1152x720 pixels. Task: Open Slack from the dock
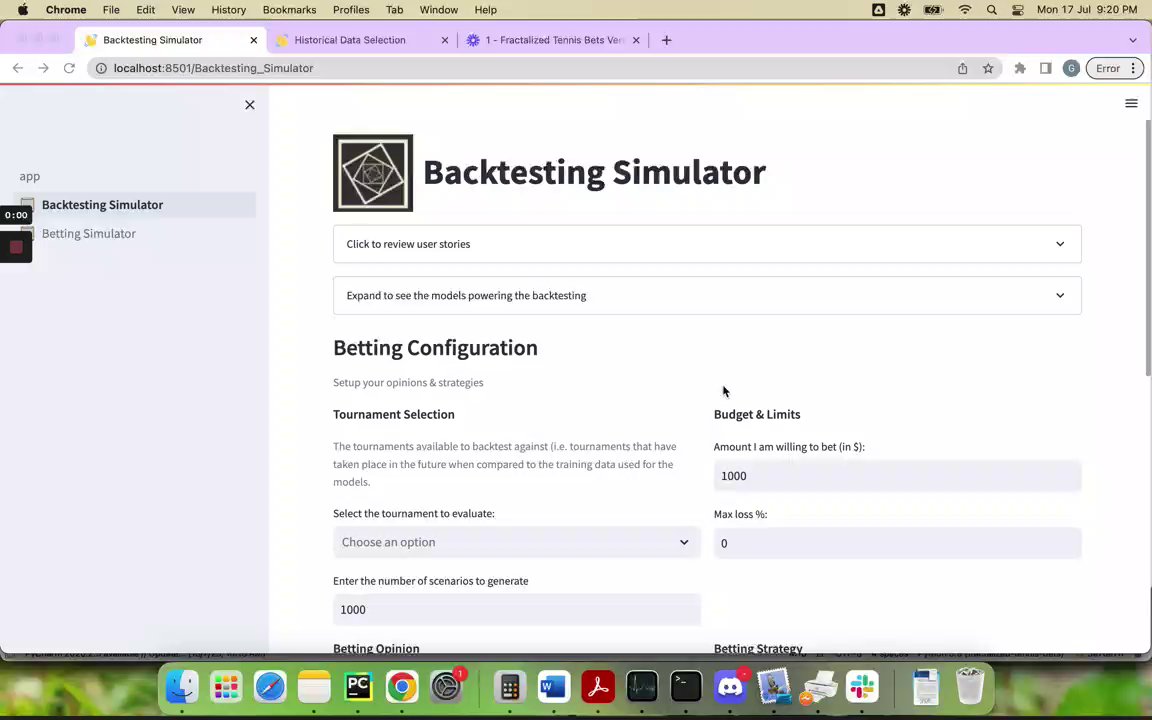tap(862, 687)
